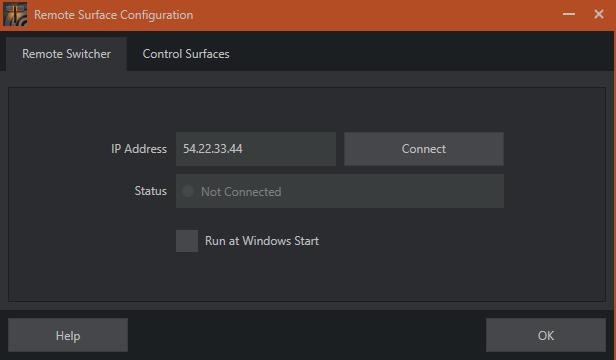
Task: Click the Remote Surface Configuration title text
Action: tap(114, 15)
